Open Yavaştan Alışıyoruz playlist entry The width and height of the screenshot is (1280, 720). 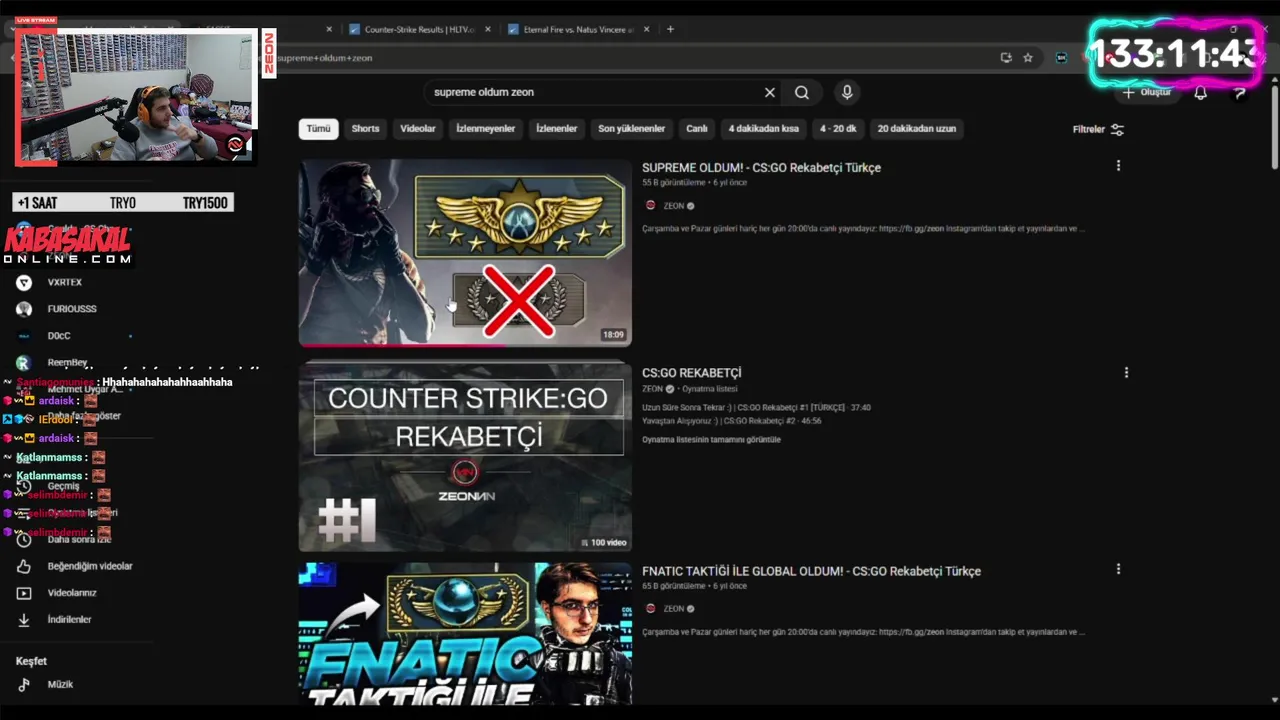pos(731,421)
